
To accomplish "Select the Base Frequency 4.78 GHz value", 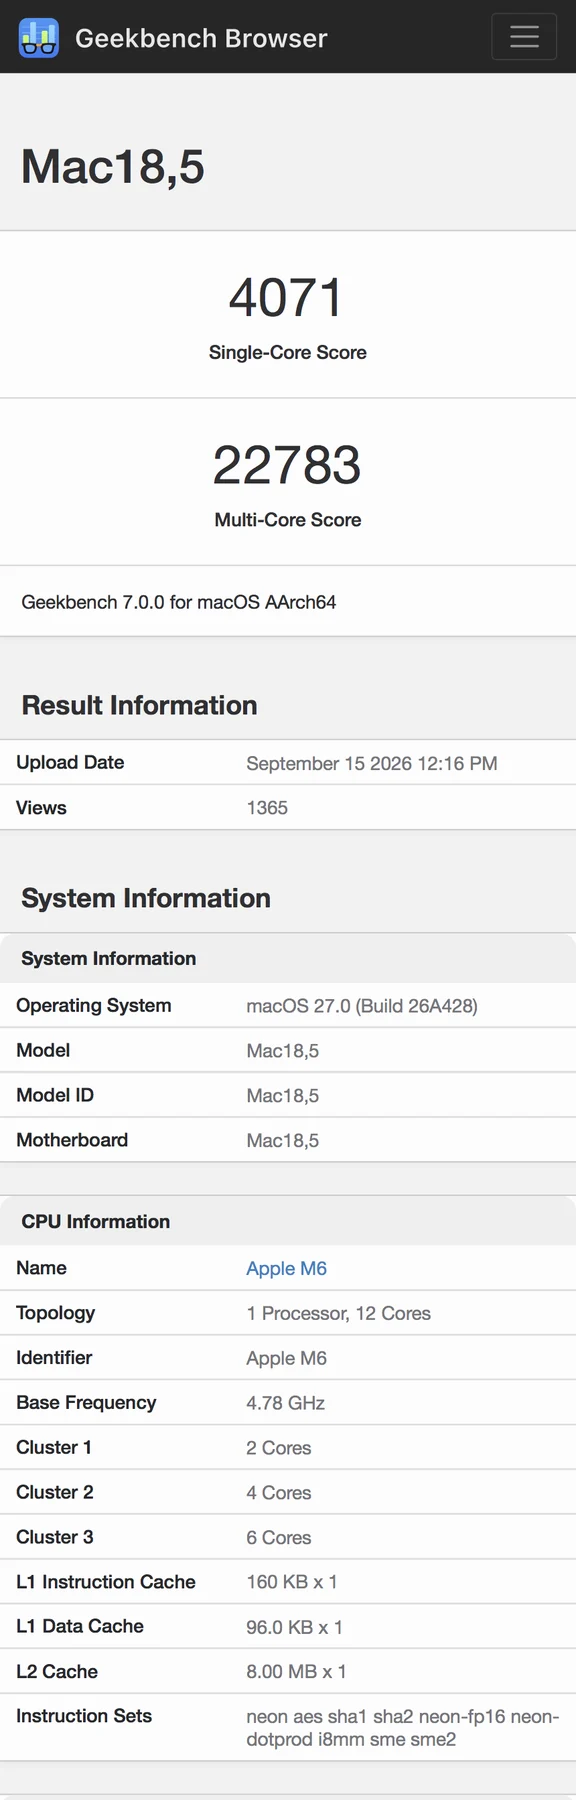I will pos(286,1403).
